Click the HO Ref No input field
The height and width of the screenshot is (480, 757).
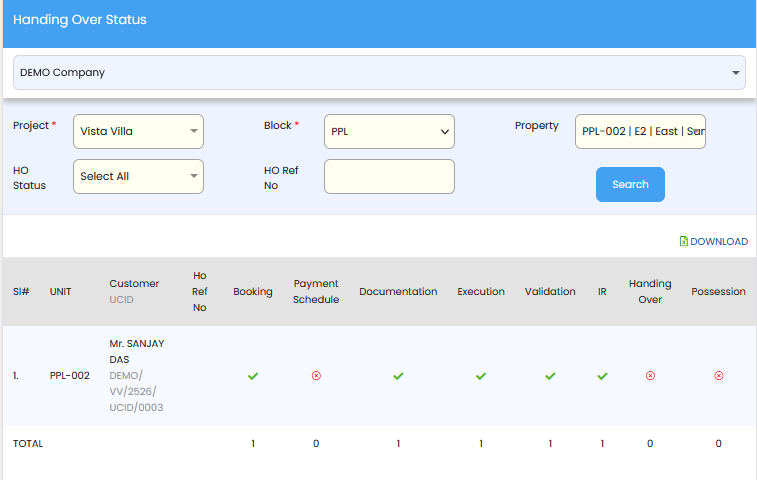point(390,176)
